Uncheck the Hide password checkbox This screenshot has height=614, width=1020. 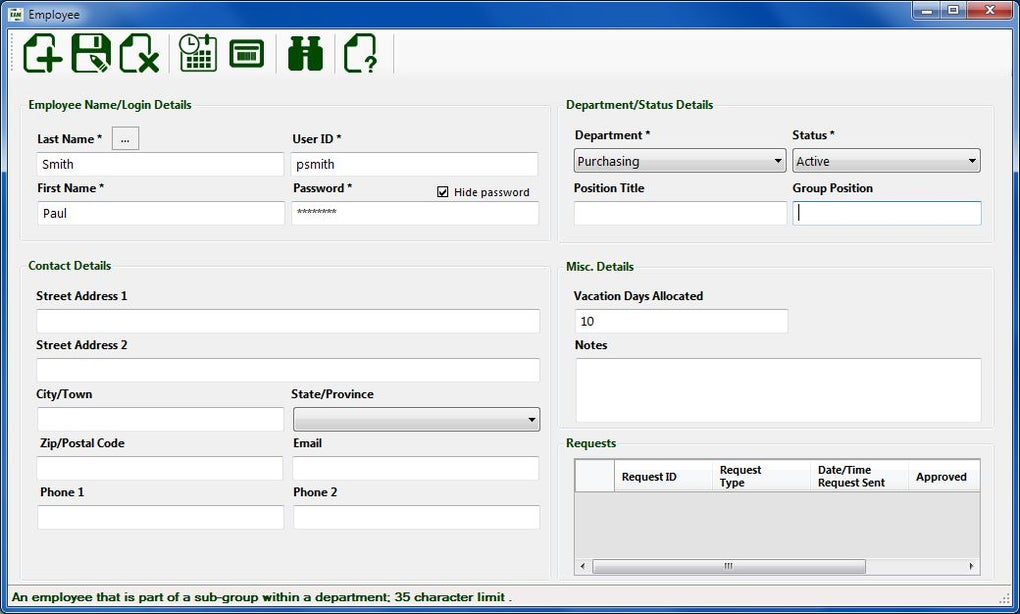coord(441,192)
